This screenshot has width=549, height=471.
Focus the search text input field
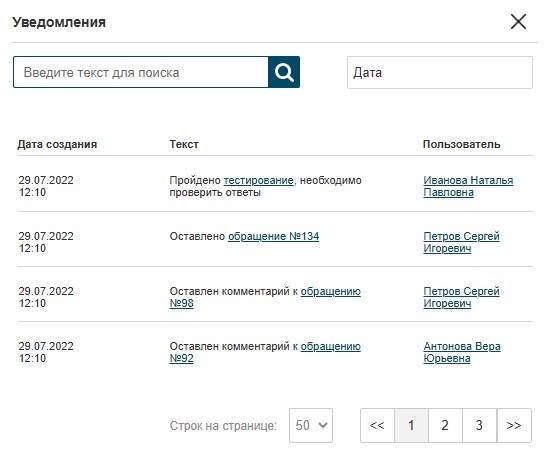(x=141, y=72)
